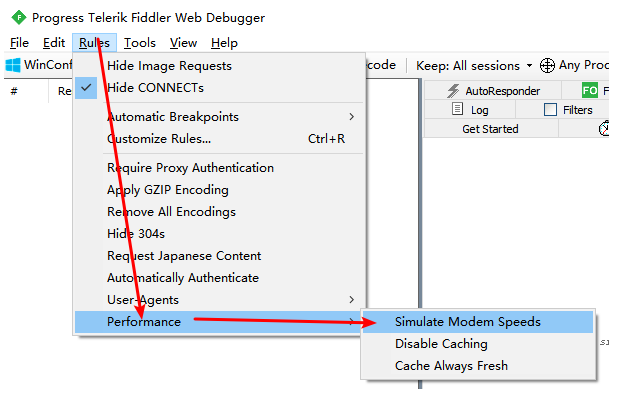Click the green FO Fiddler Orchestra icon
617x394 pixels.
(590, 91)
